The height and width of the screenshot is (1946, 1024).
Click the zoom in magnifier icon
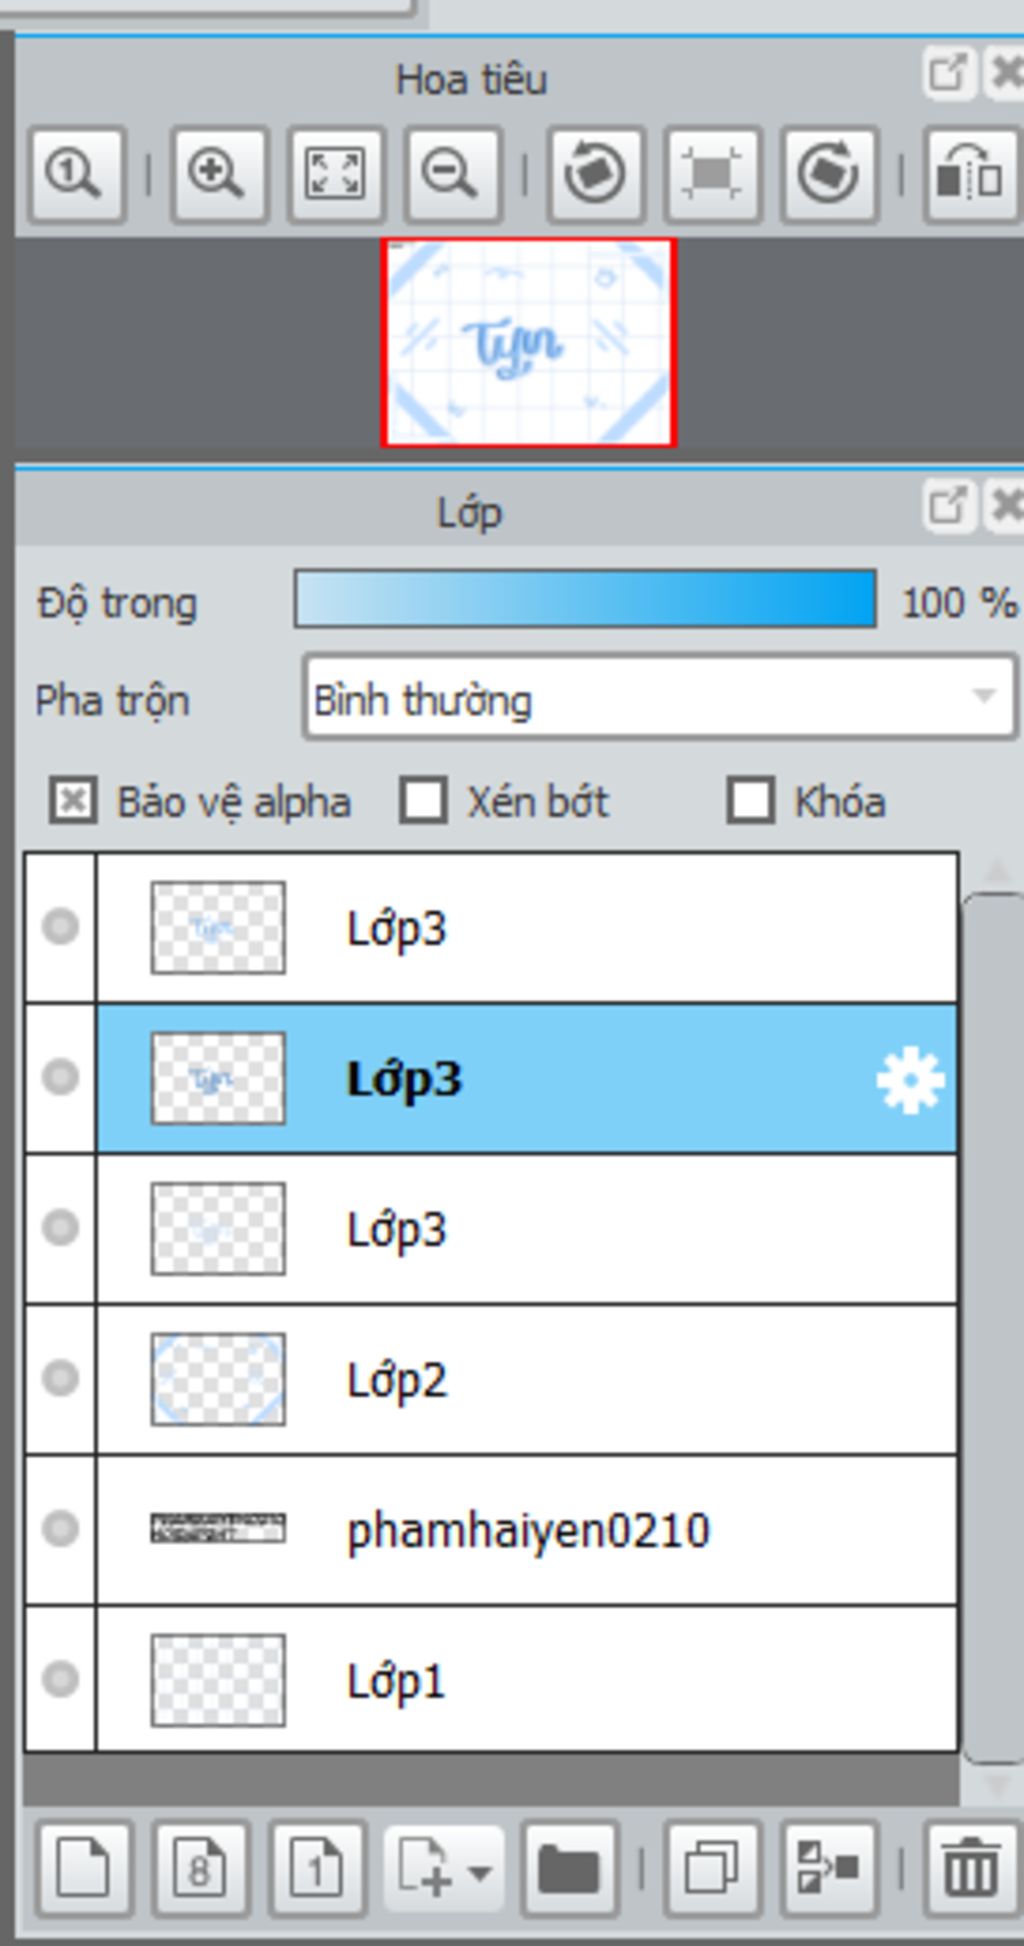[x=218, y=174]
